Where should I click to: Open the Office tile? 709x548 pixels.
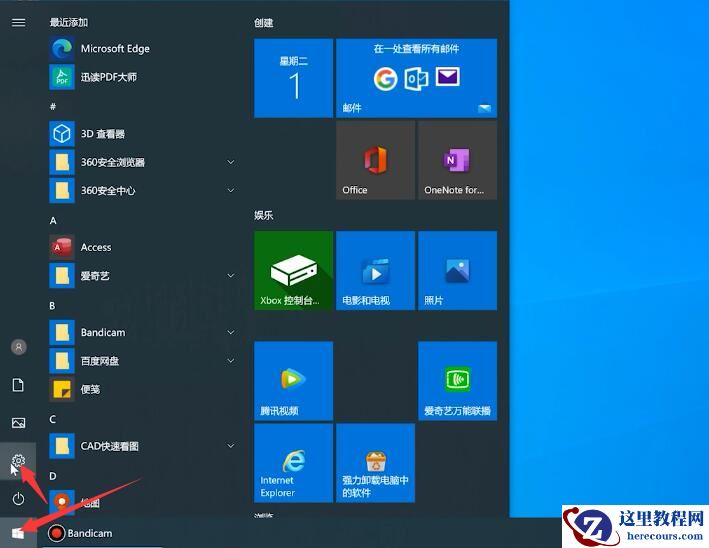pos(375,160)
